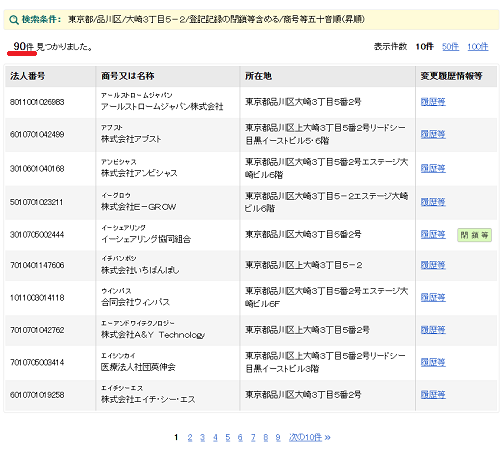Select company name 株式会社エイチ・シー・エス
500x449 pixels.
tap(148, 399)
